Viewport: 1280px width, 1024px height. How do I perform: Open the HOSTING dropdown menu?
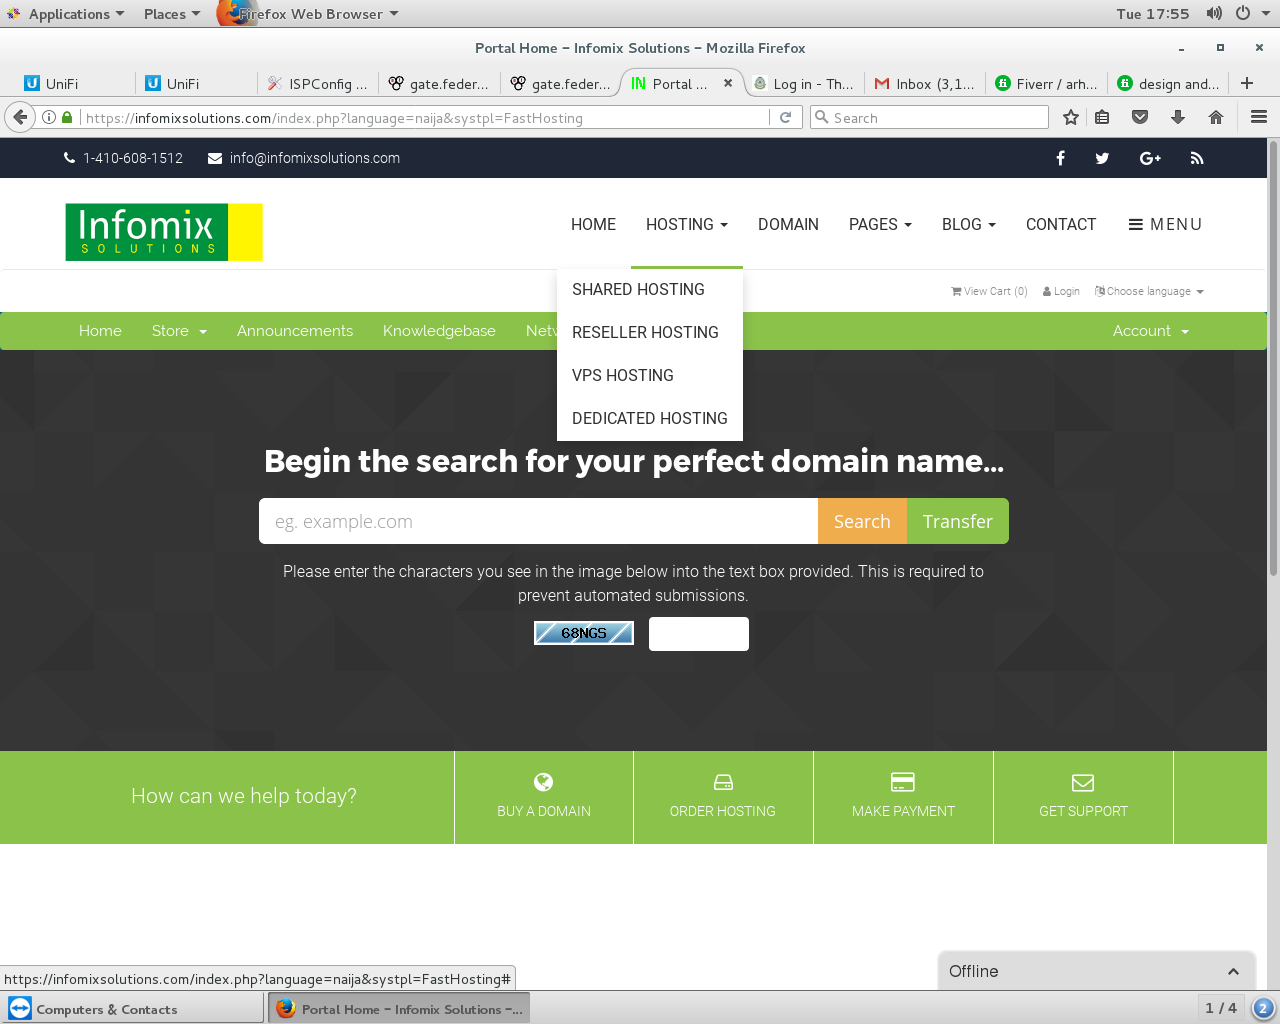click(x=686, y=224)
